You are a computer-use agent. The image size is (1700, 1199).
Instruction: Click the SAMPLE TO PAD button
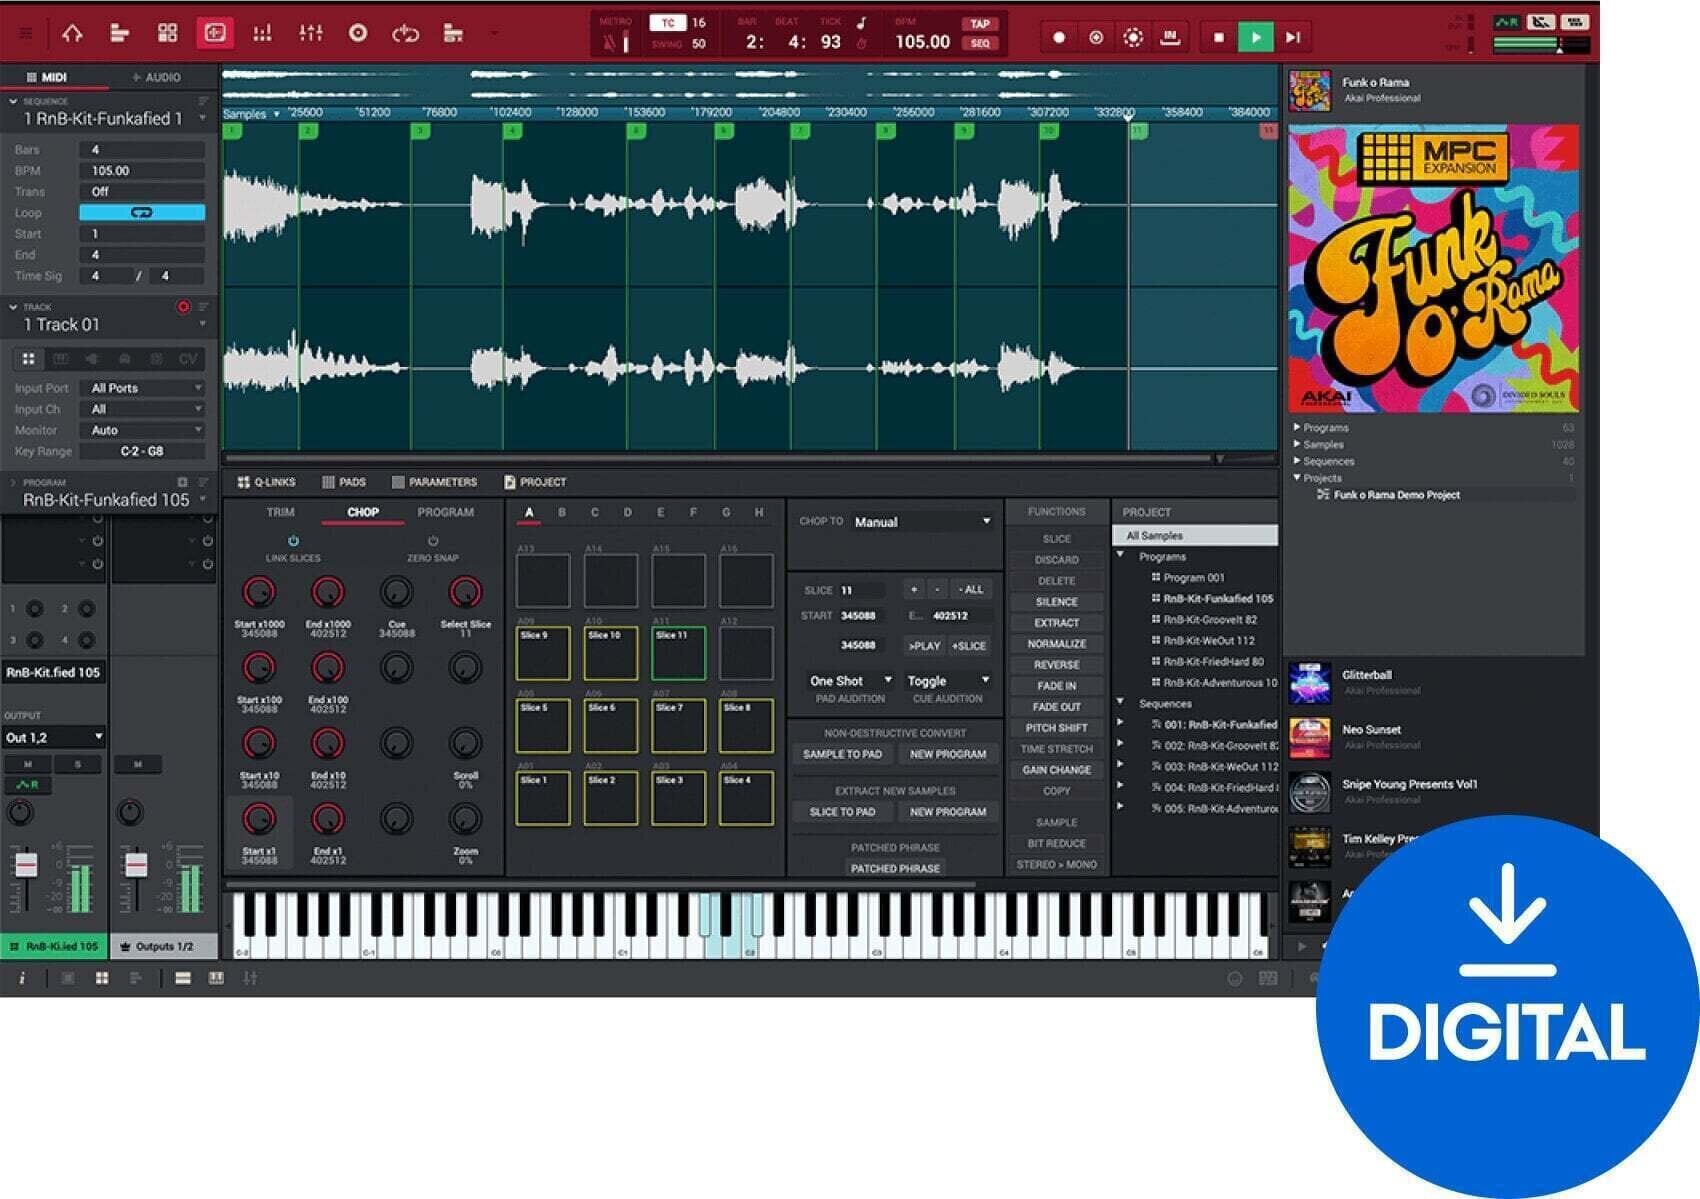click(843, 754)
